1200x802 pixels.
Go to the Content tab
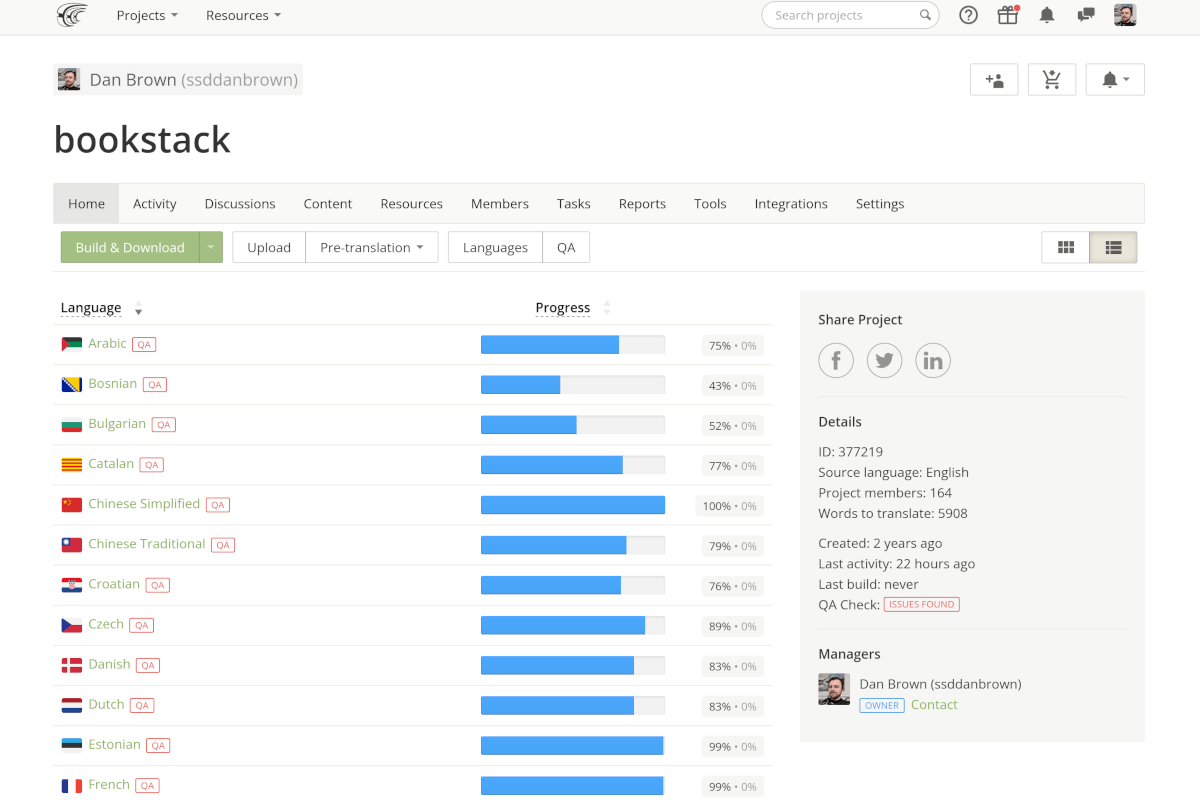(x=328, y=203)
